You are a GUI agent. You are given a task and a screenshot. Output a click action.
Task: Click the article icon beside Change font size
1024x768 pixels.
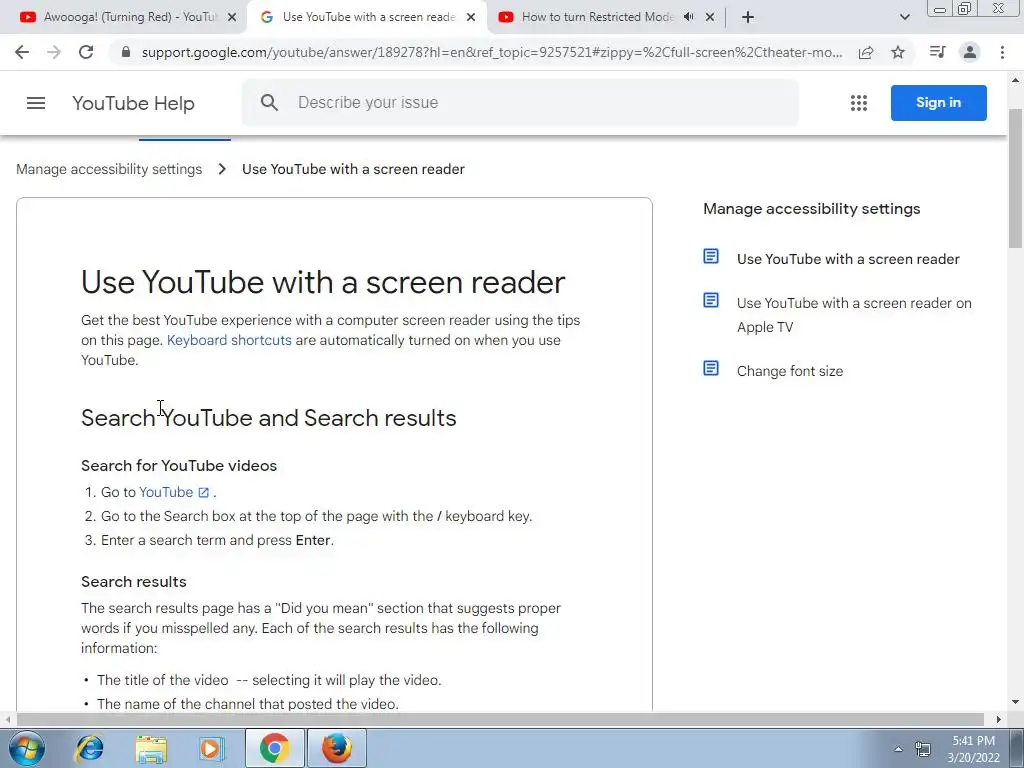point(711,368)
